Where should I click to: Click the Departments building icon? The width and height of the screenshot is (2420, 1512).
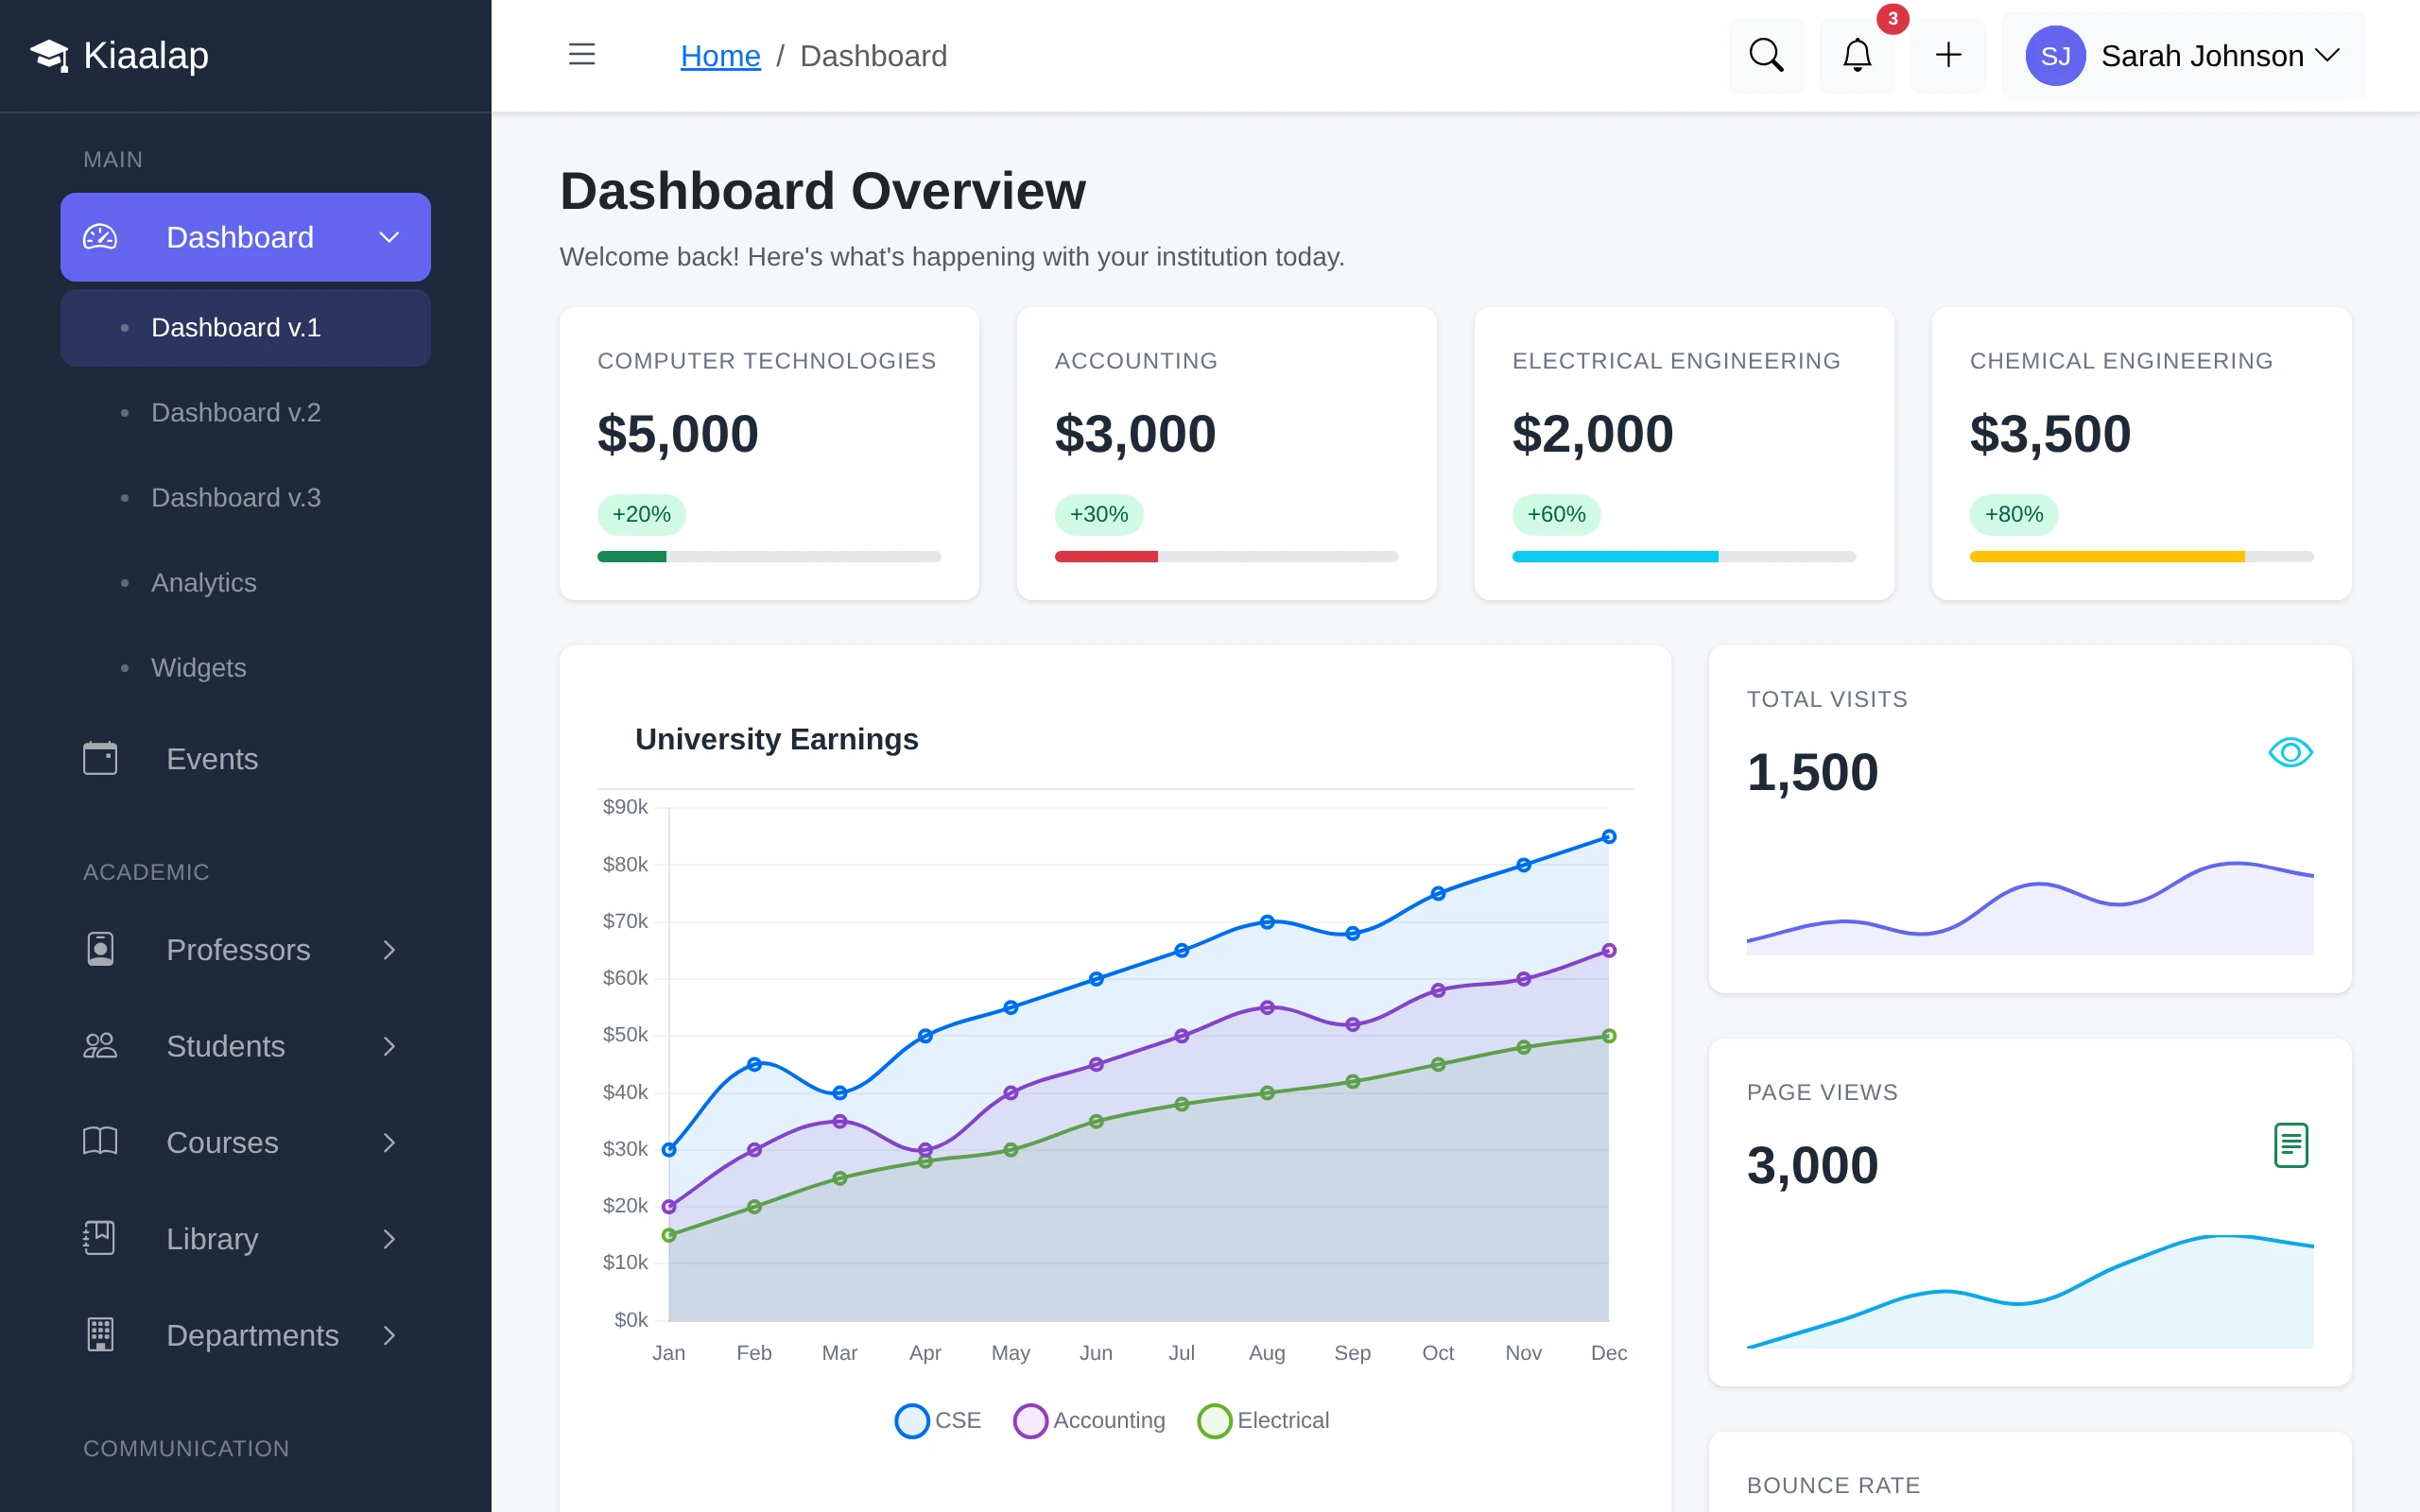(x=100, y=1334)
